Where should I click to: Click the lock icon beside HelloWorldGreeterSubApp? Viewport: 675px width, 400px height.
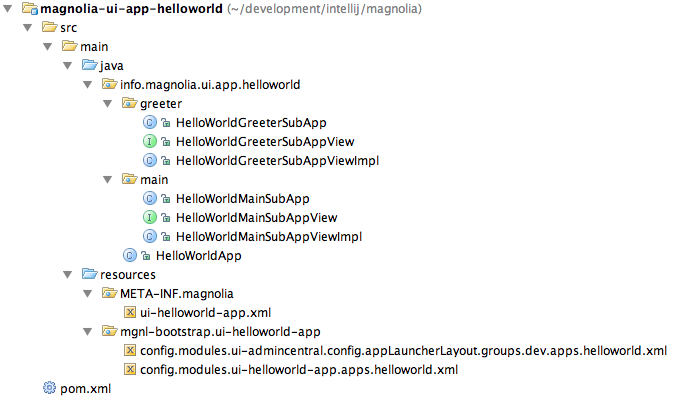(166, 123)
